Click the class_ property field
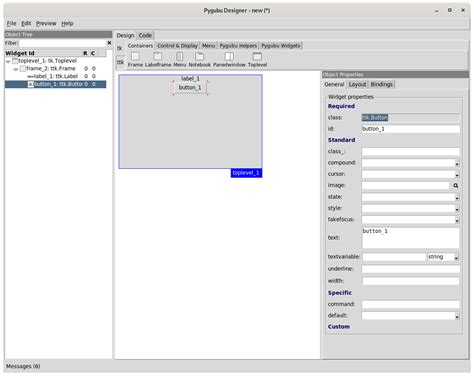474x376 pixels. click(x=411, y=152)
